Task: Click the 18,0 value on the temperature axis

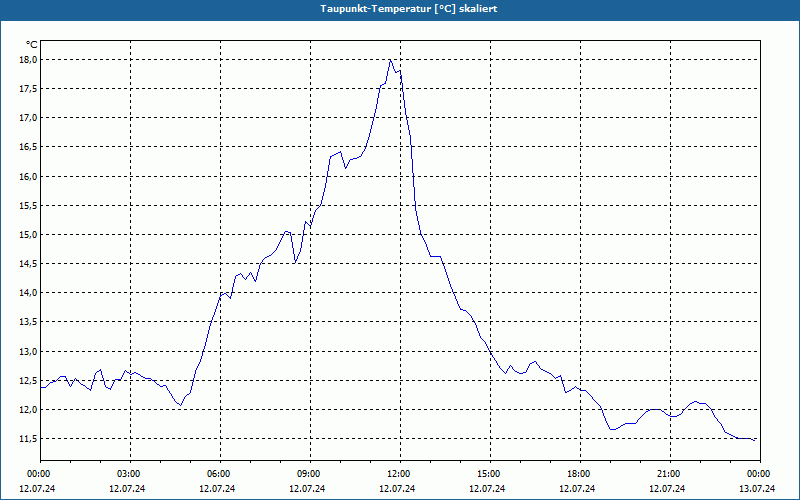Action: [29, 60]
